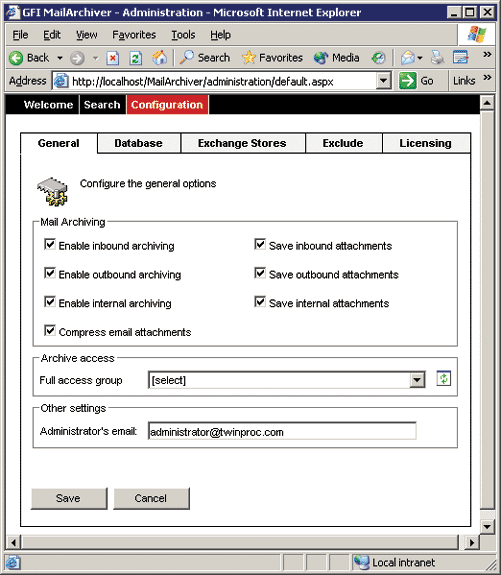Click the History toolbar icon
Image resolution: width=501 pixels, height=575 pixels.
coord(378,58)
